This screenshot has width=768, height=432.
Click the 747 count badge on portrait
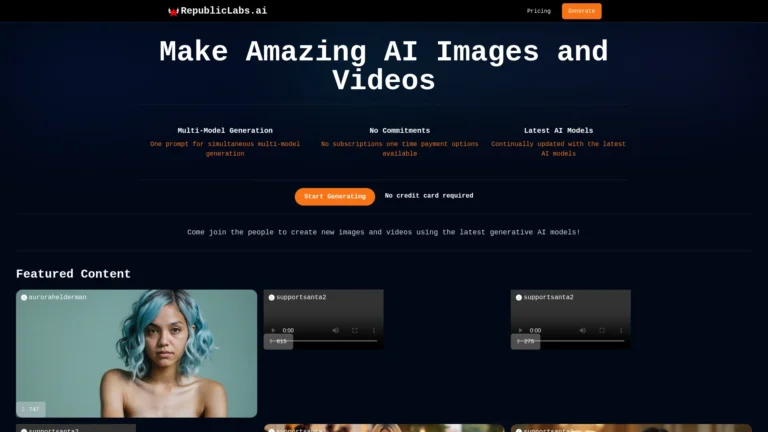point(31,409)
